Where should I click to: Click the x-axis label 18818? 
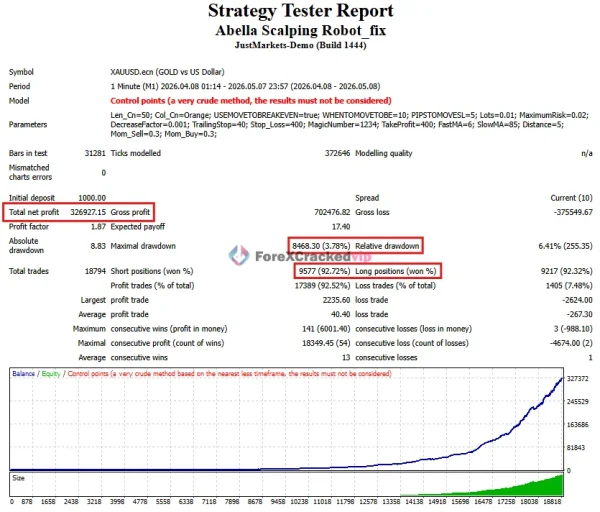pyautogui.click(x=552, y=501)
